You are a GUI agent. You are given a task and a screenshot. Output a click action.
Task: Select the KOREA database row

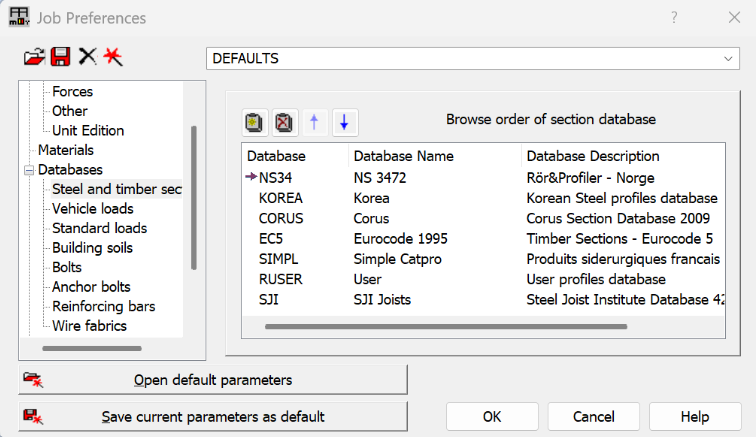pos(484,198)
